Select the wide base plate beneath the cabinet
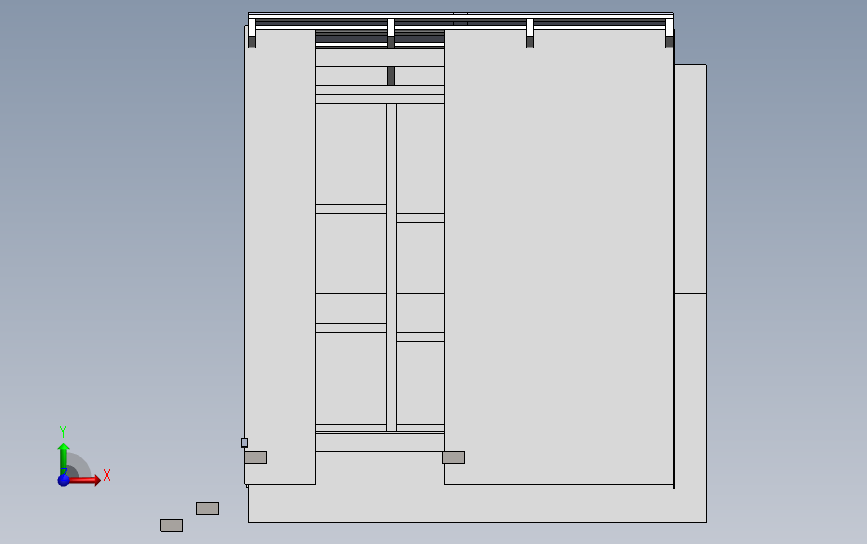This screenshot has height=544, width=867. coord(477,504)
